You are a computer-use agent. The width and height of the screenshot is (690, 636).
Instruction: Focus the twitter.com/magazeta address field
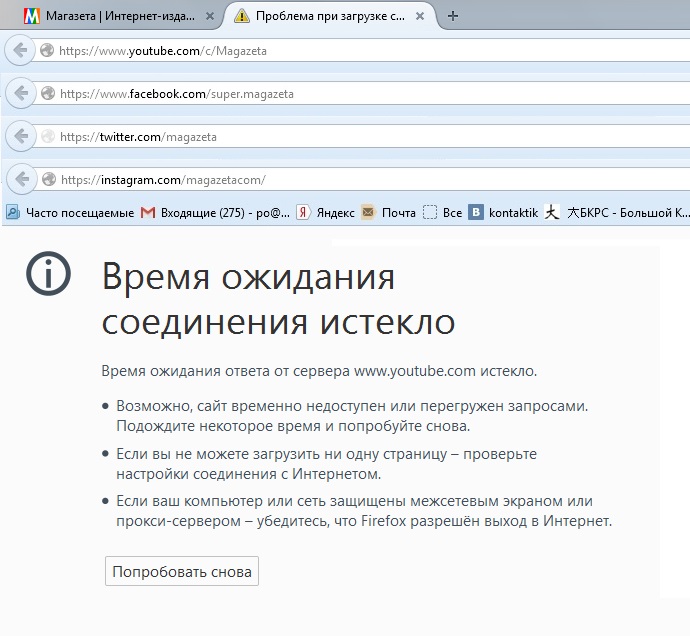[362, 137]
